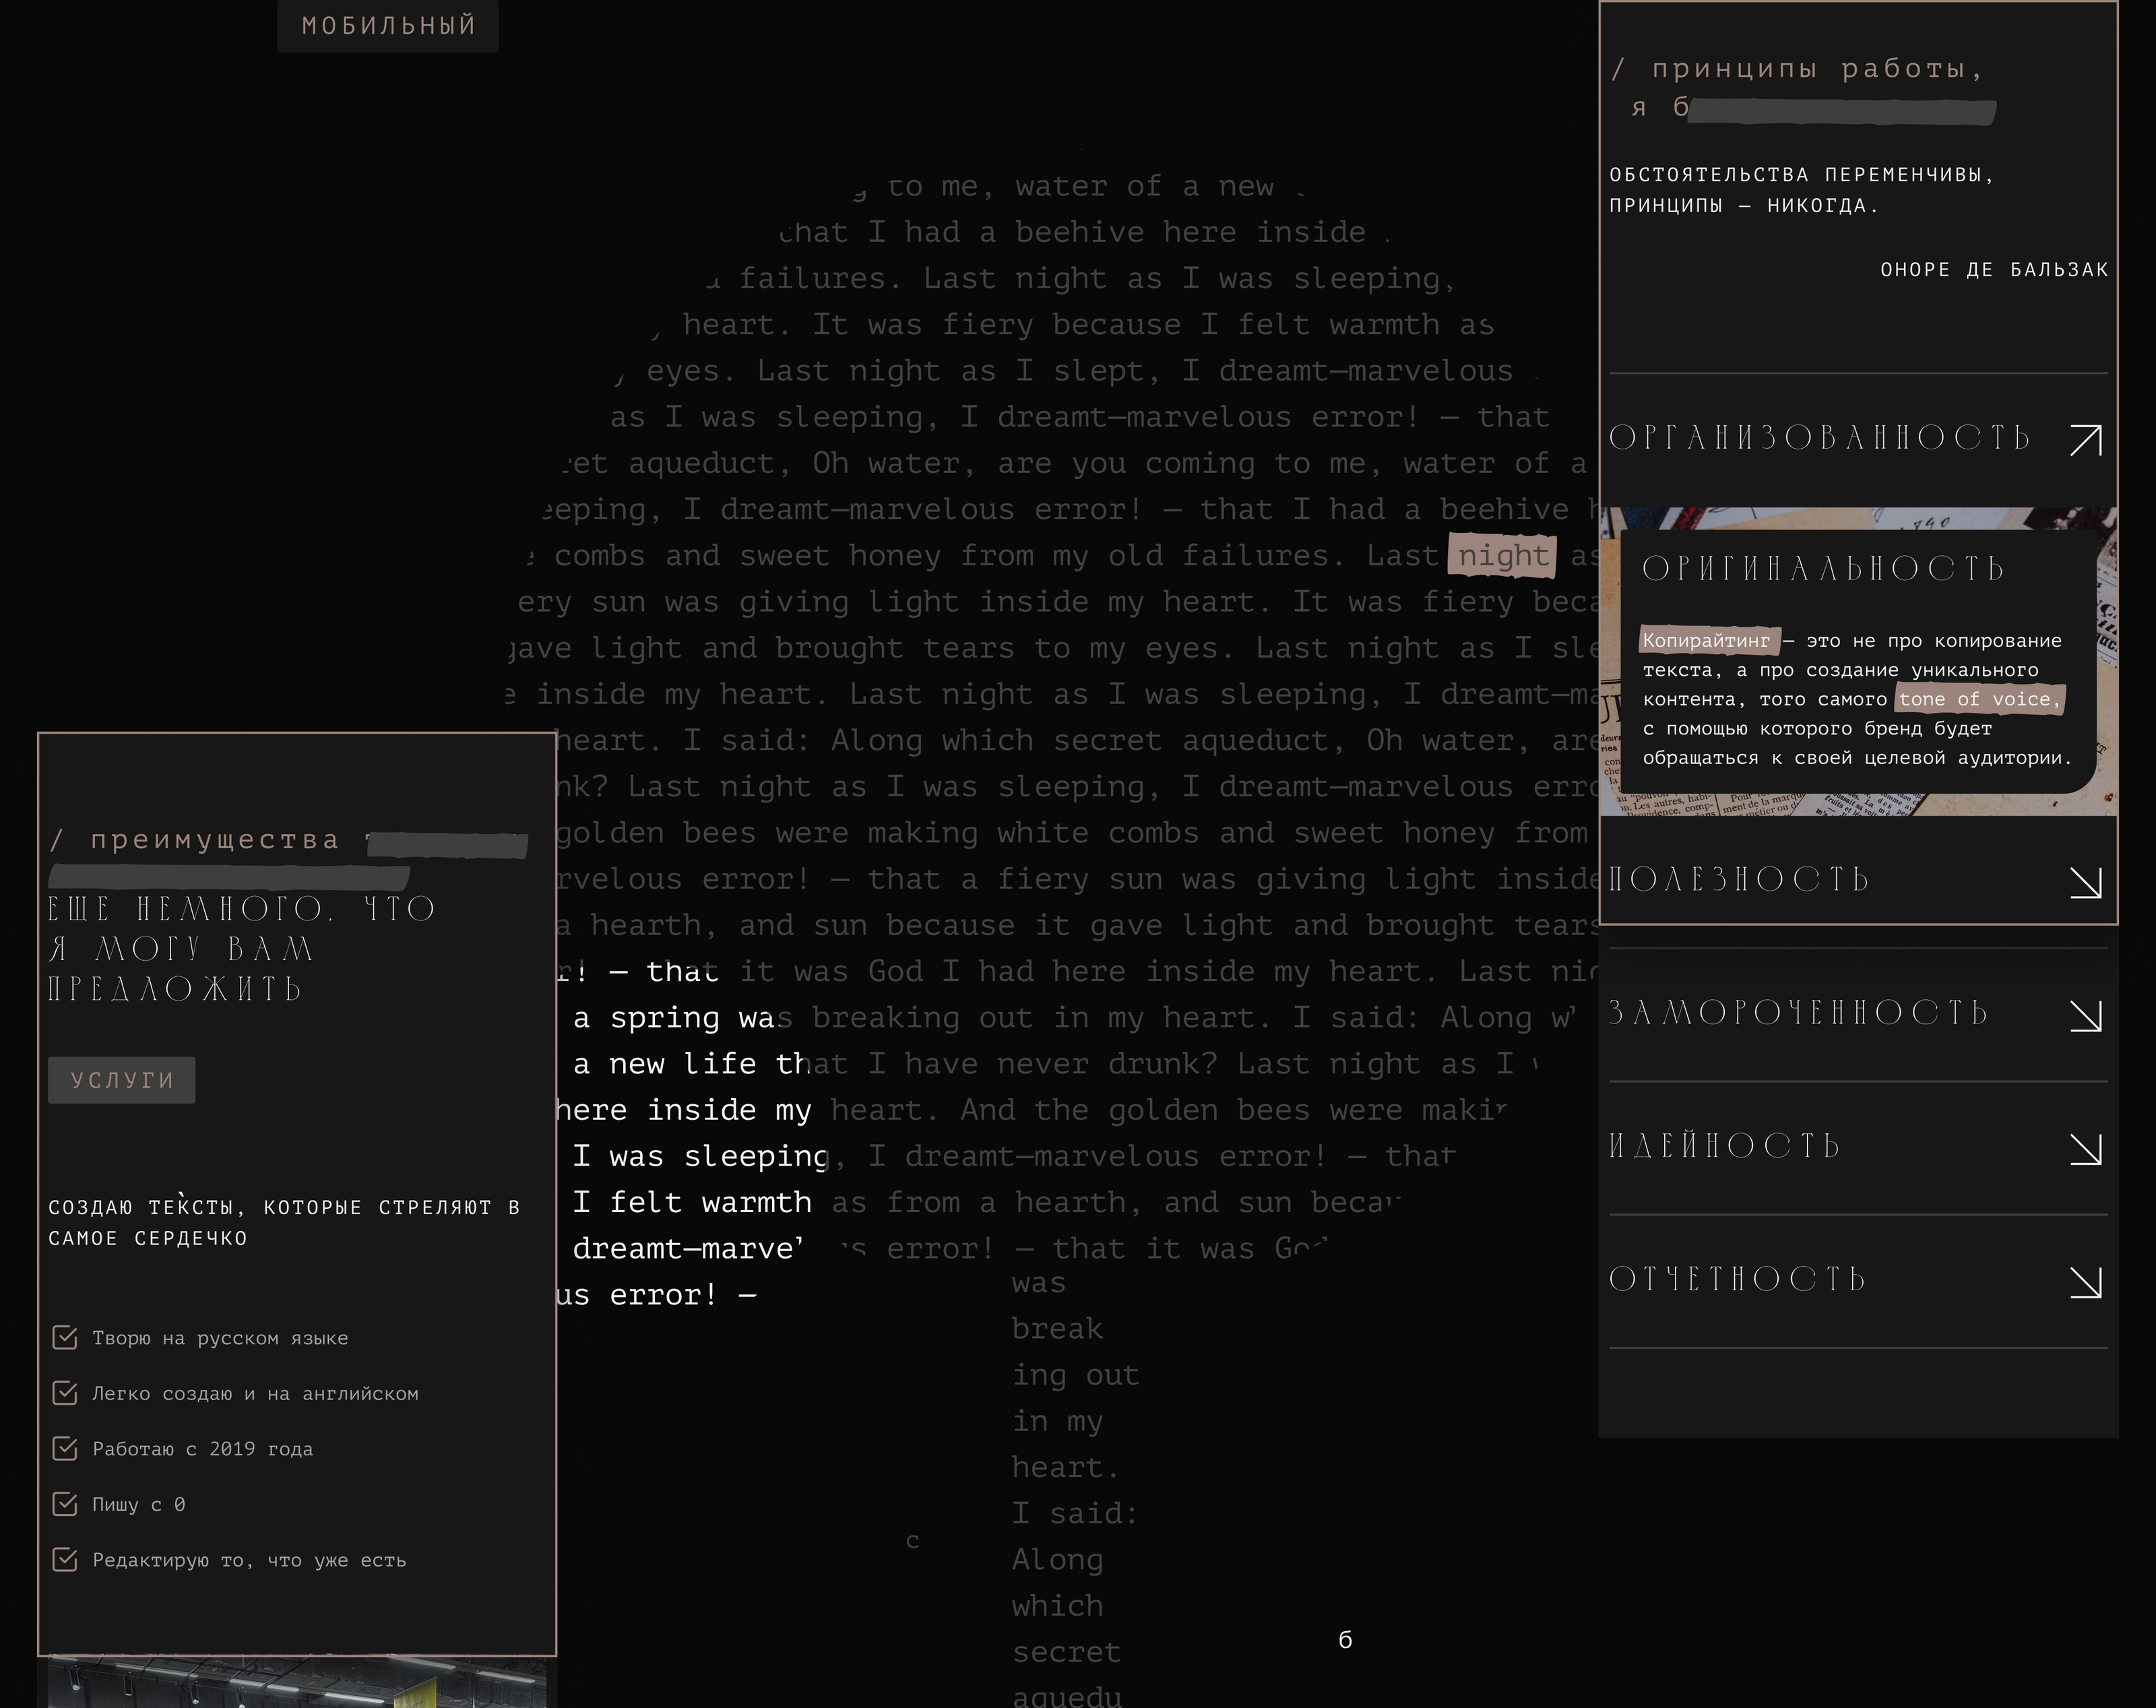
Task: Toggle checkbox 'Легко создаю и на английском'
Action: [65, 1393]
